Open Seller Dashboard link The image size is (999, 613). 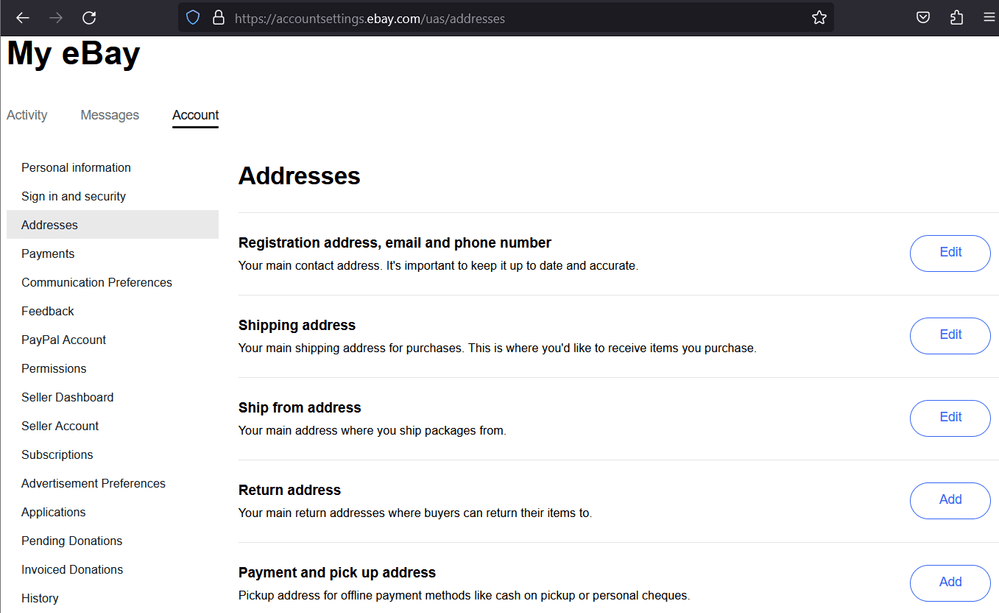[68, 397]
